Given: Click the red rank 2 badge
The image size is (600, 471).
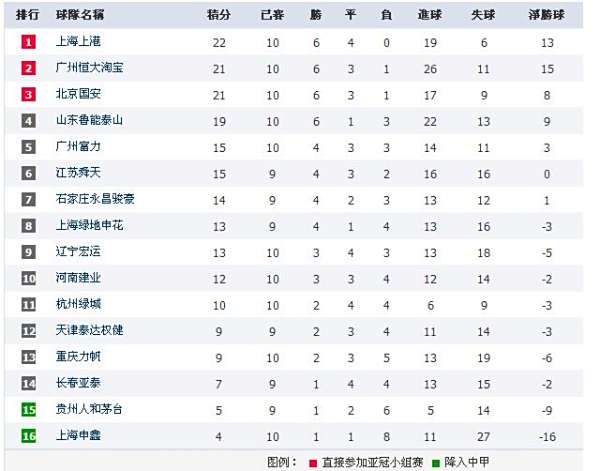Looking at the screenshot, I should [28, 68].
